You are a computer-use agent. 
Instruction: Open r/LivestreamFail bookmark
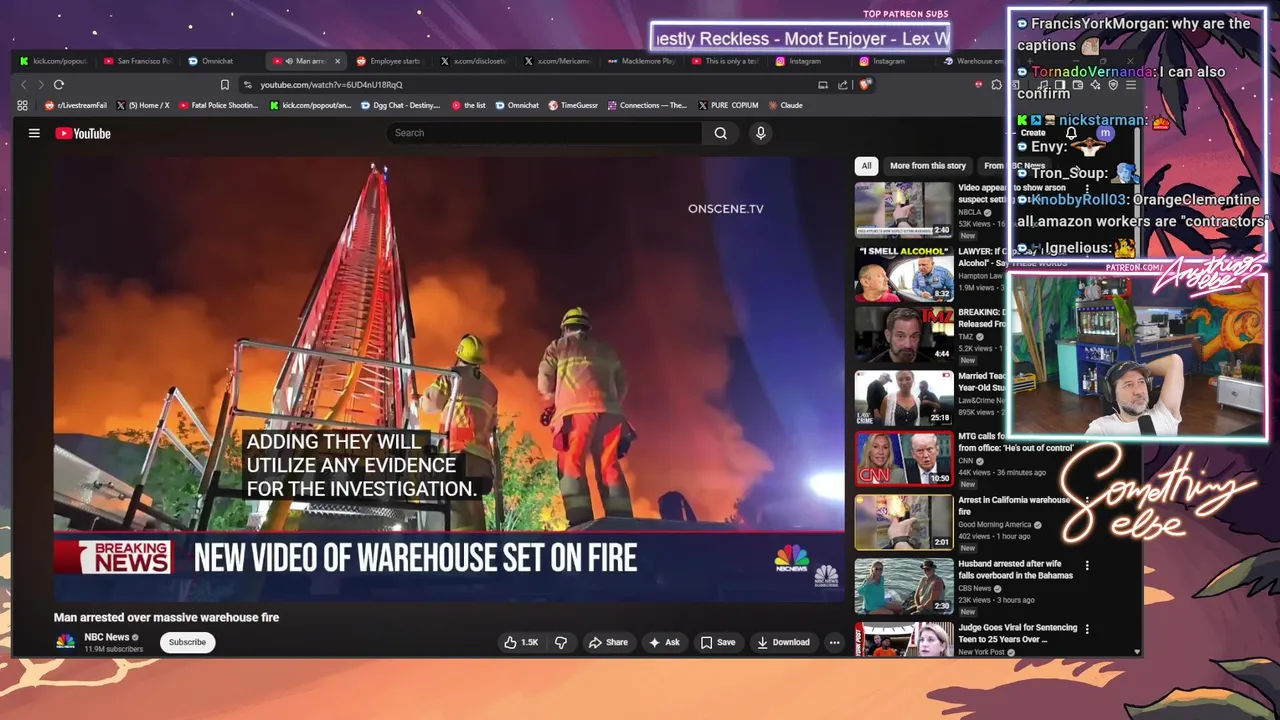pos(76,105)
